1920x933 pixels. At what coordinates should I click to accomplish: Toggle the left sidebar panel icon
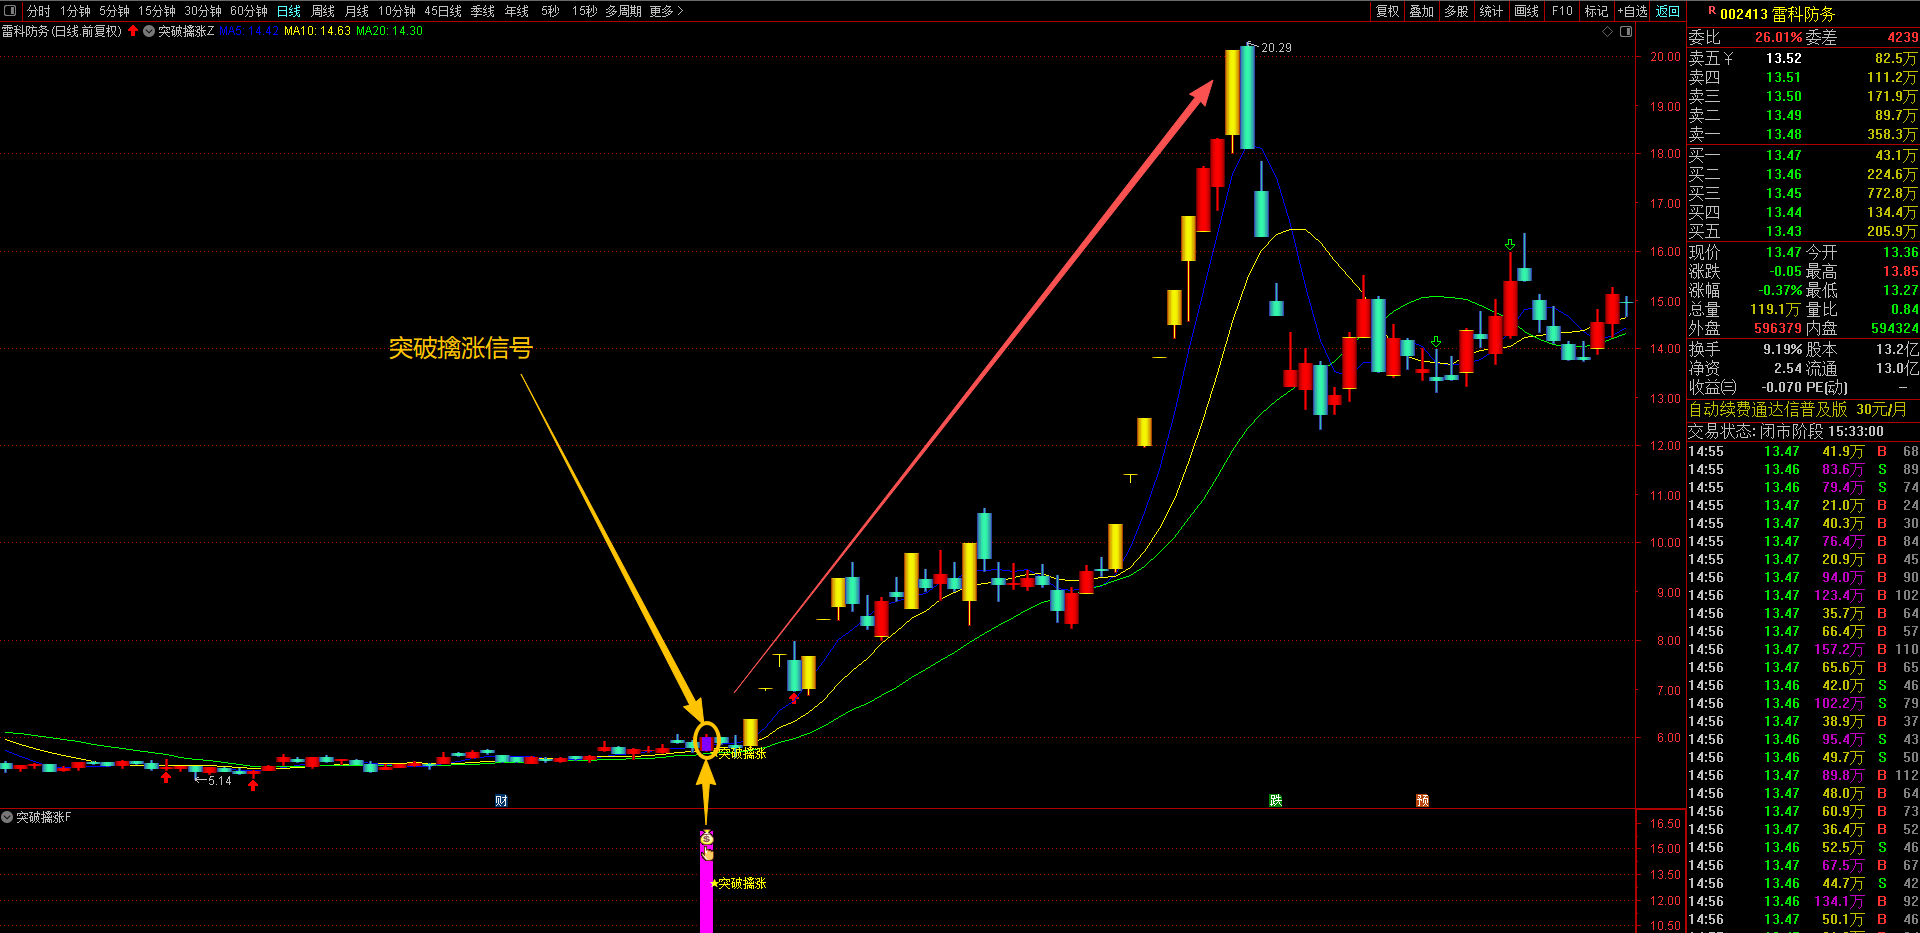click(11, 11)
